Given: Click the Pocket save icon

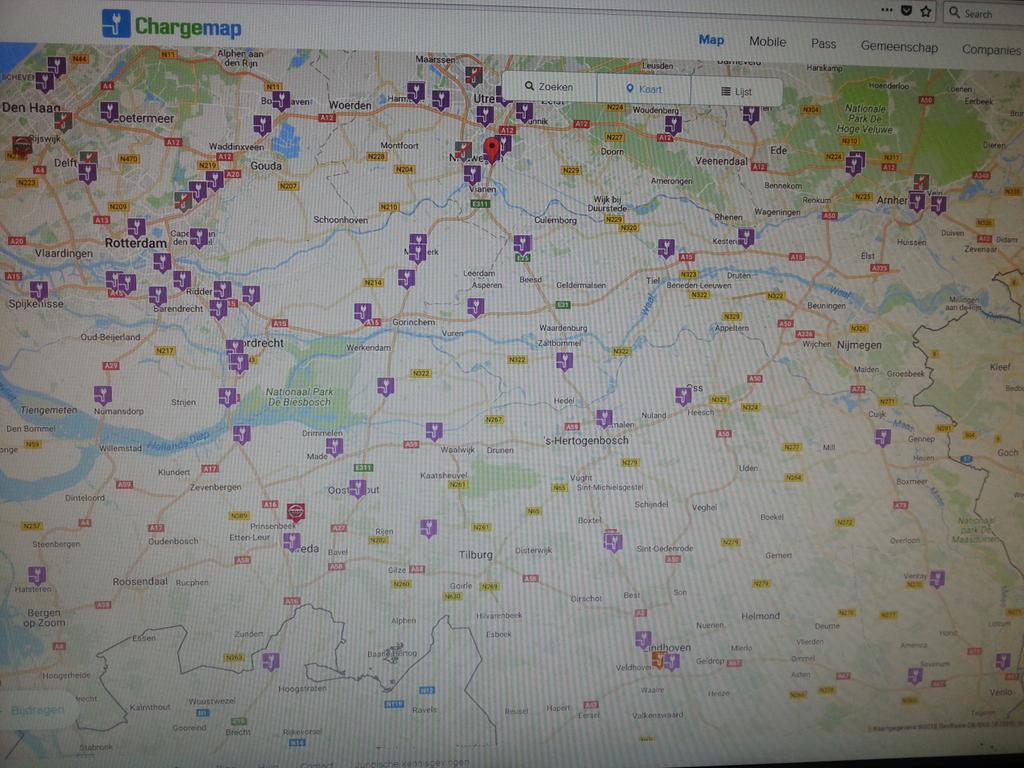Looking at the screenshot, I should coord(906,10).
